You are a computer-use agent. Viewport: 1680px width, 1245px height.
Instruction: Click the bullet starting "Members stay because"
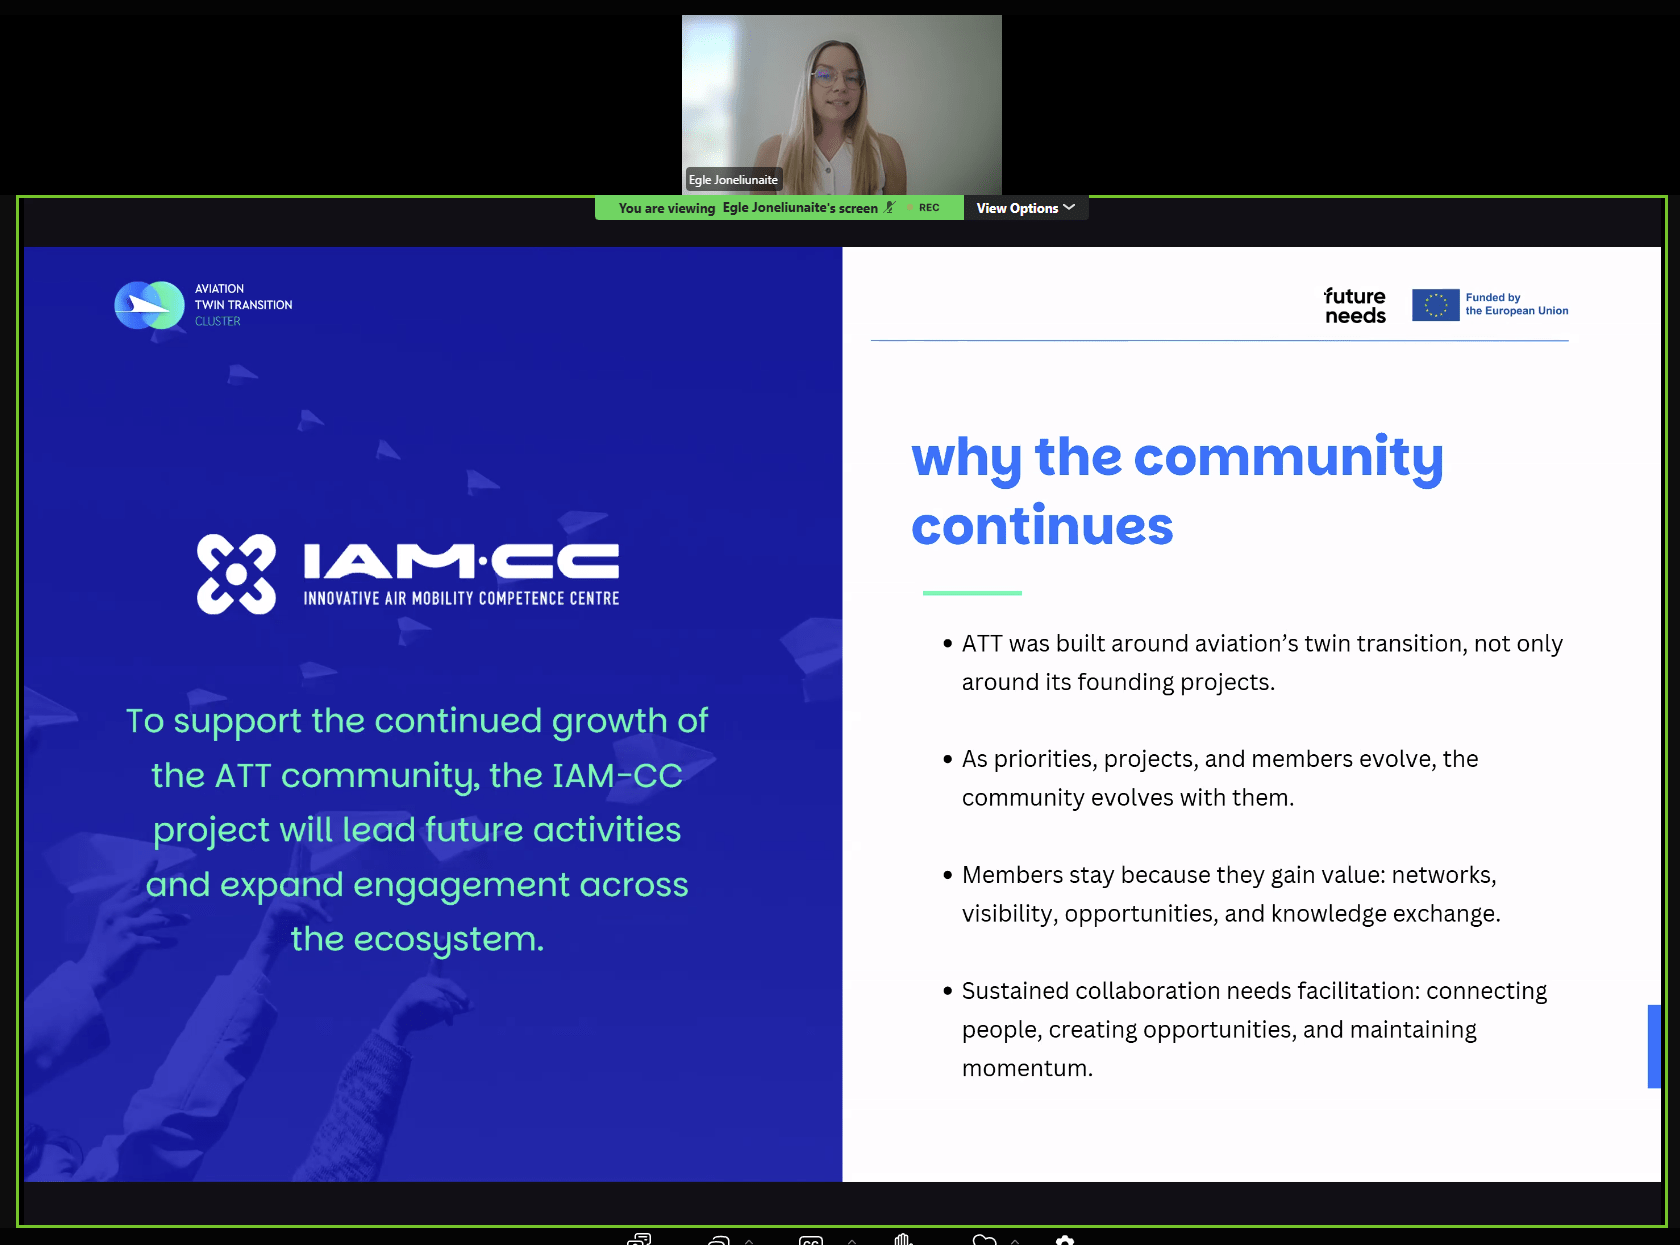(x=1221, y=894)
